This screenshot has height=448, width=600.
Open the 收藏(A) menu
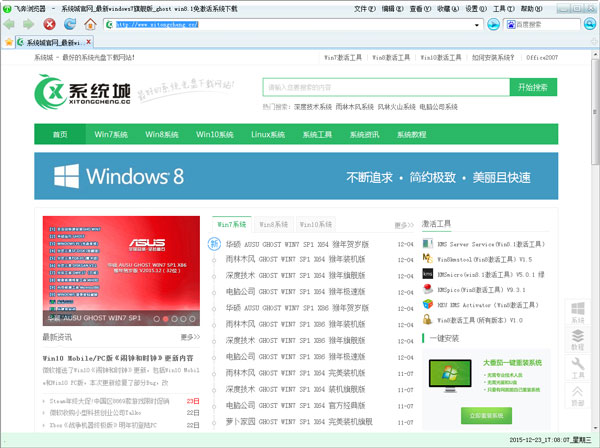(448, 8)
